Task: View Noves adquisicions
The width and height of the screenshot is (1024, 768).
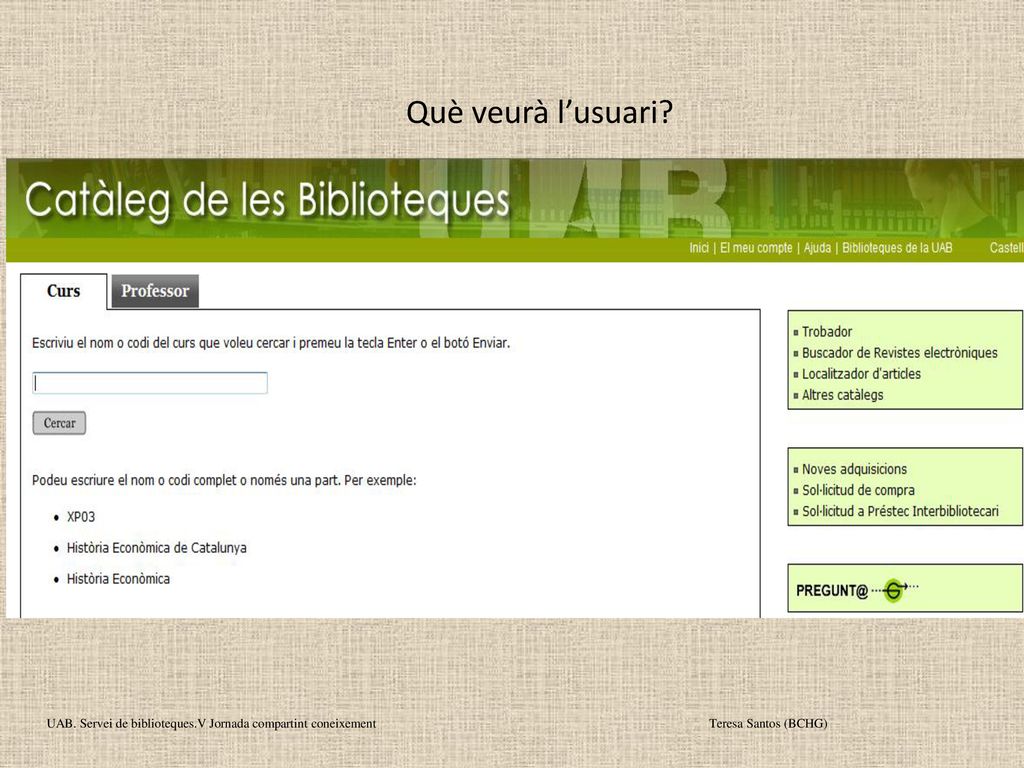Action: pyautogui.click(x=854, y=469)
